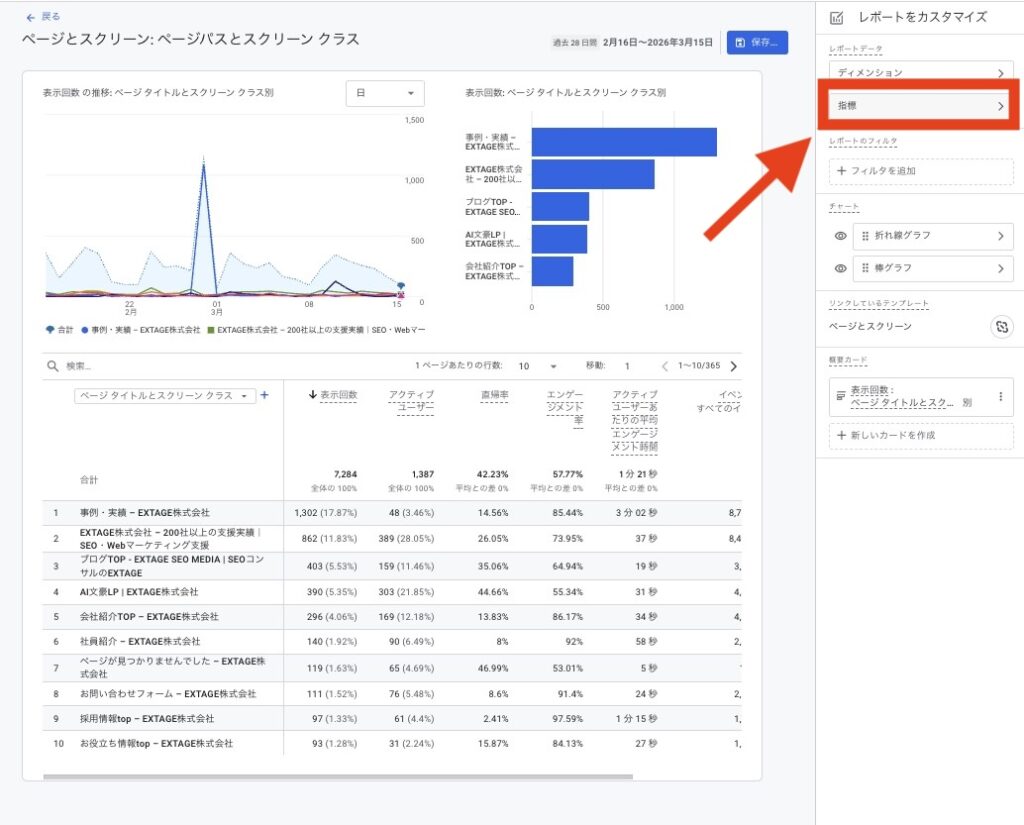The width and height of the screenshot is (1024, 825).
Task: Click the plus icon next to the dimension selector
Action: (x=265, y=396)
